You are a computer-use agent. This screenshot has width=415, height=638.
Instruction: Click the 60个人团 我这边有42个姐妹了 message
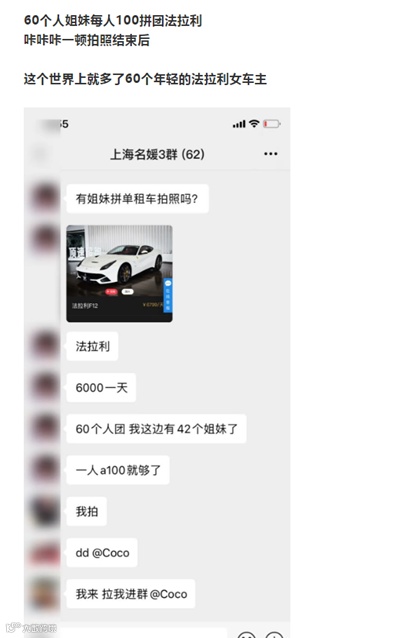pyautogui.click(x=156, y=429)
